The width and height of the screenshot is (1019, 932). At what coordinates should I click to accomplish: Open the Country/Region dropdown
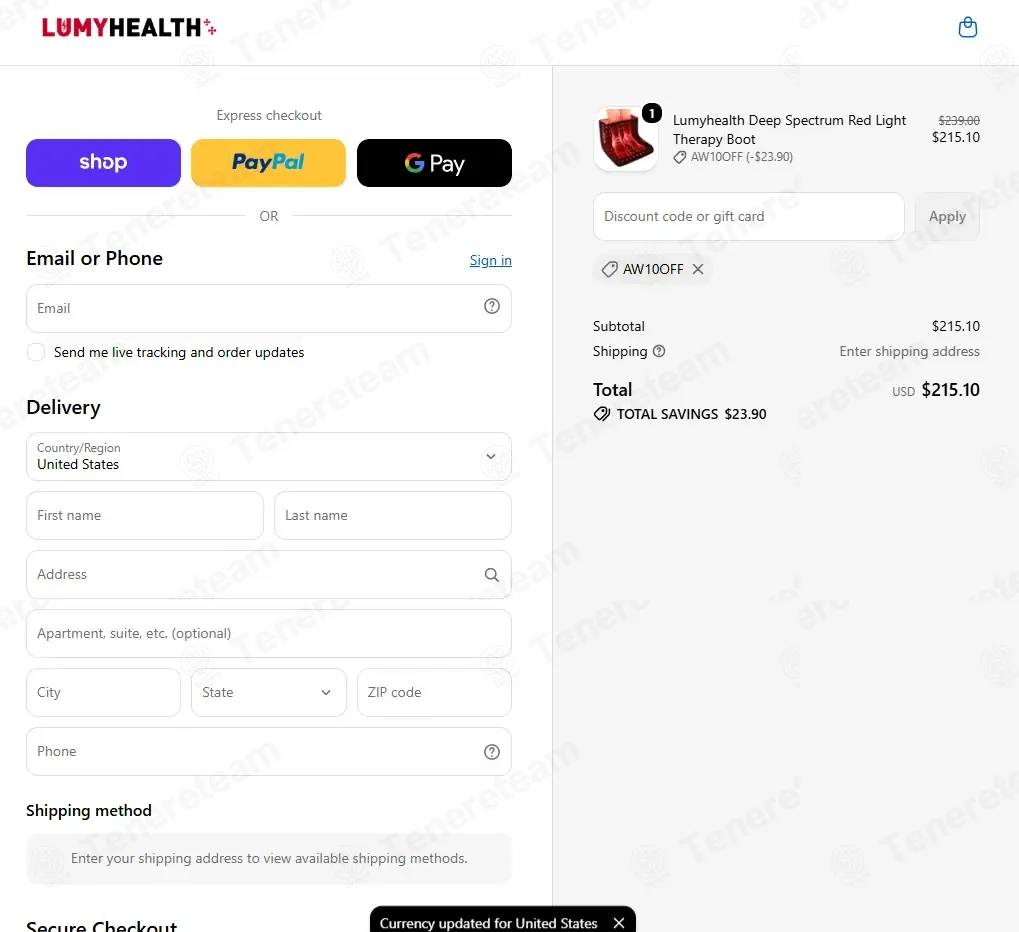[x=268, y=457]
